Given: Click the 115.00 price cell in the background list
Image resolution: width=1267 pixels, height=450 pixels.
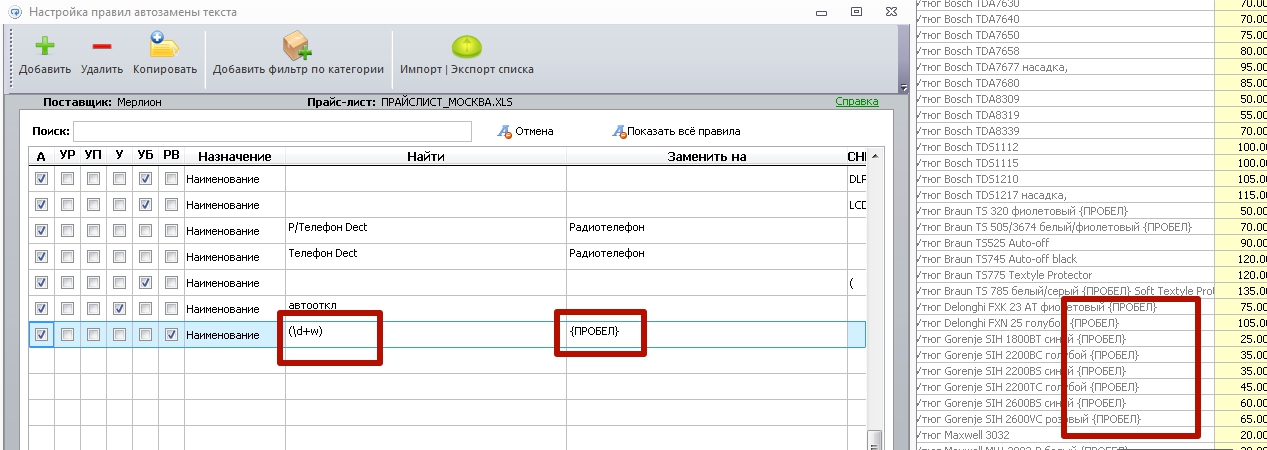Looking at the screenshot, I should click(1240, 195).
